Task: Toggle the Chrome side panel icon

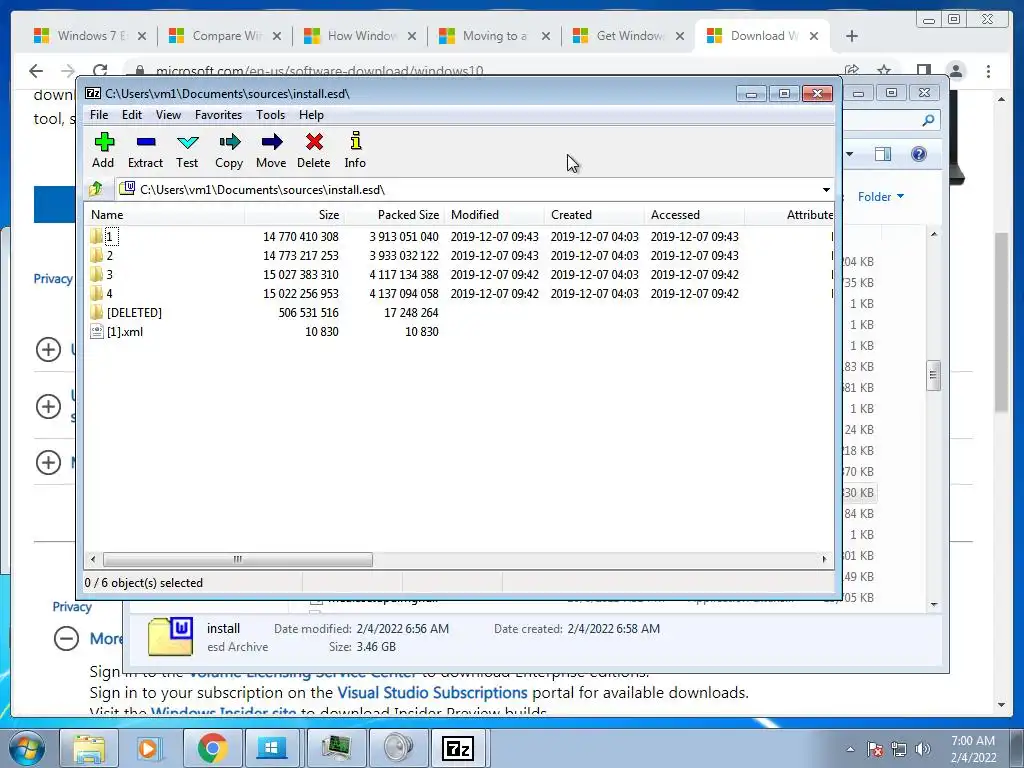Action: tap(923, 71)
